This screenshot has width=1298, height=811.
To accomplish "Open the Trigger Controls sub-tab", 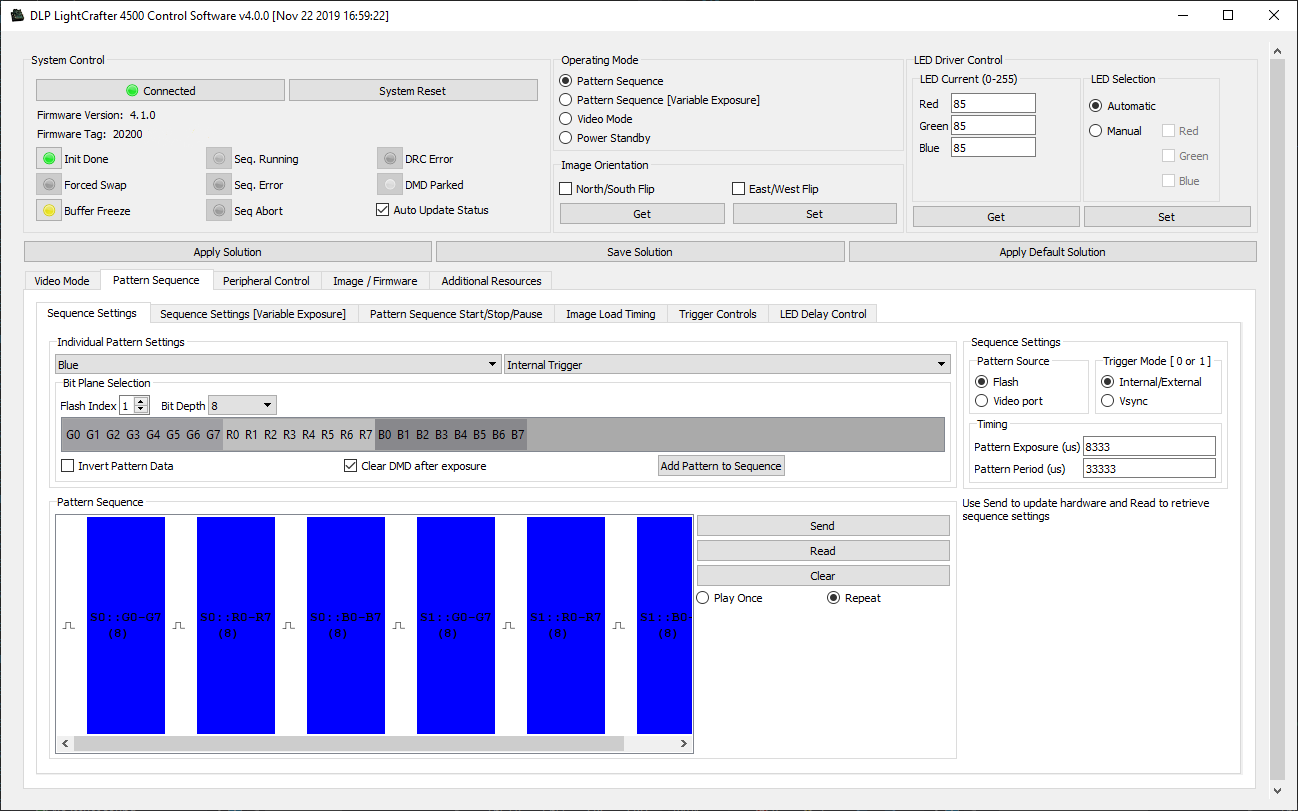I will coord(717,314).
